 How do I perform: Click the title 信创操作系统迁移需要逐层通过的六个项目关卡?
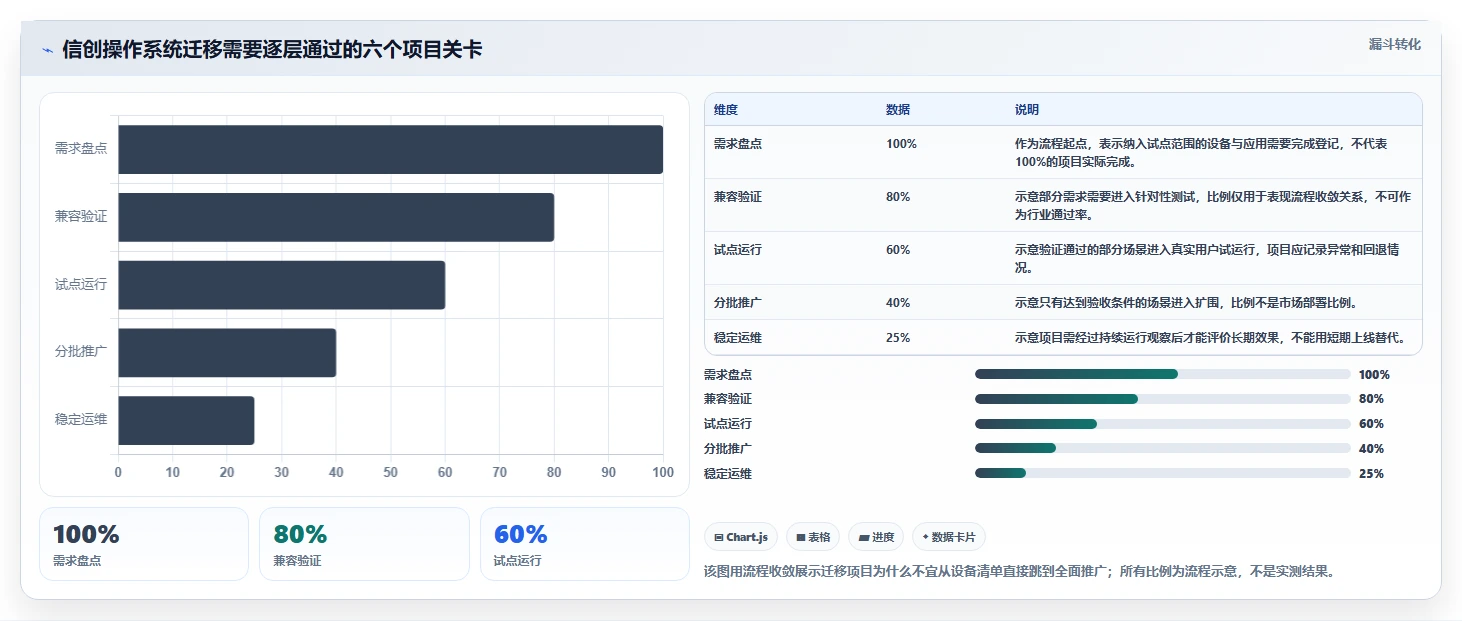[x=272, y=50]
